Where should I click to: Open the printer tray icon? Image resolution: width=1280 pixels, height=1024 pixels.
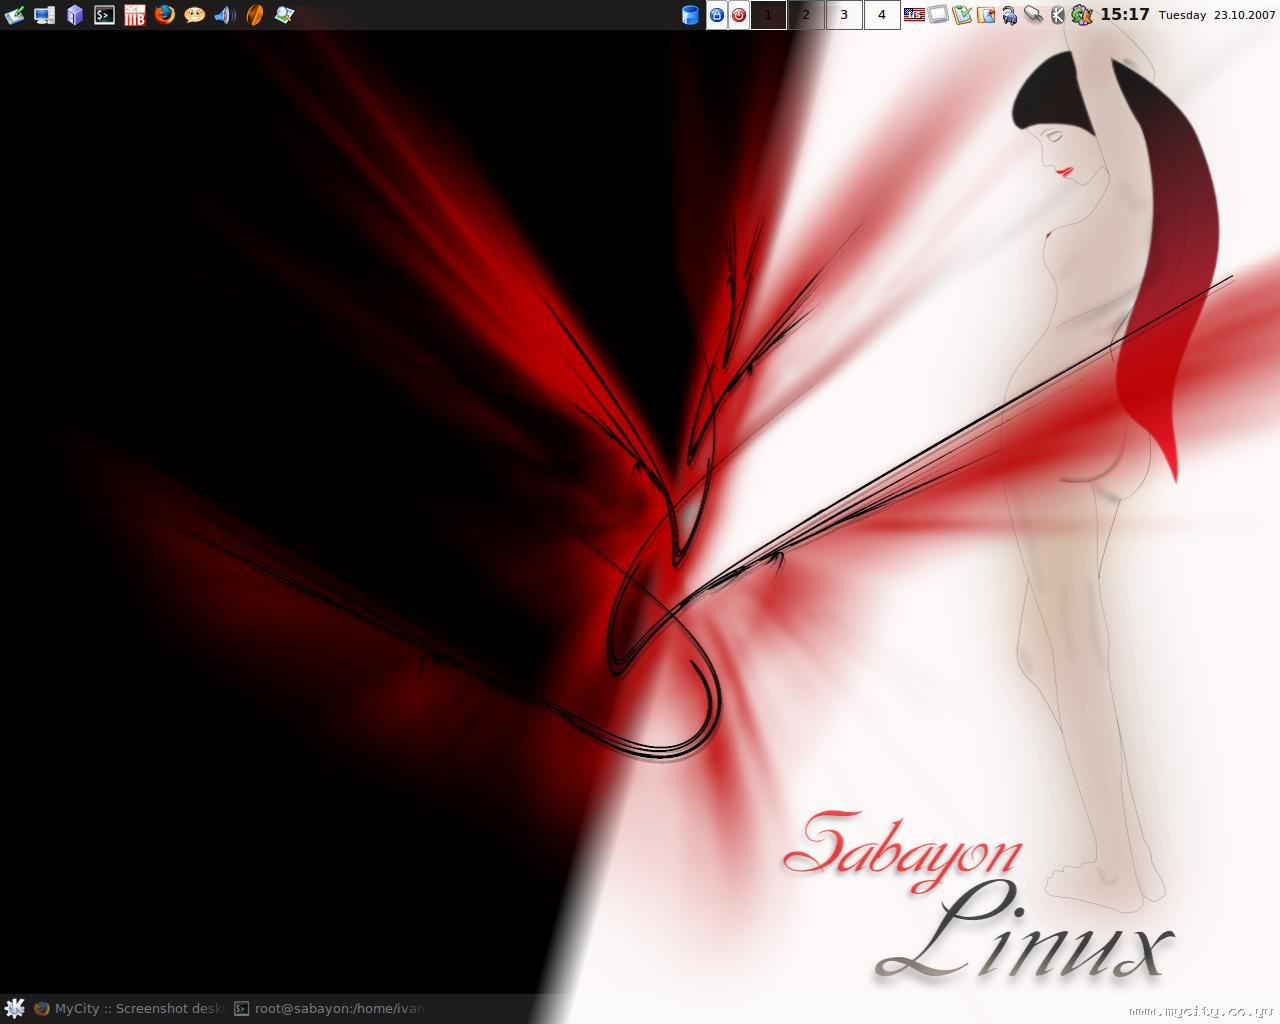pyautogui.click(x=1010, y=15)
